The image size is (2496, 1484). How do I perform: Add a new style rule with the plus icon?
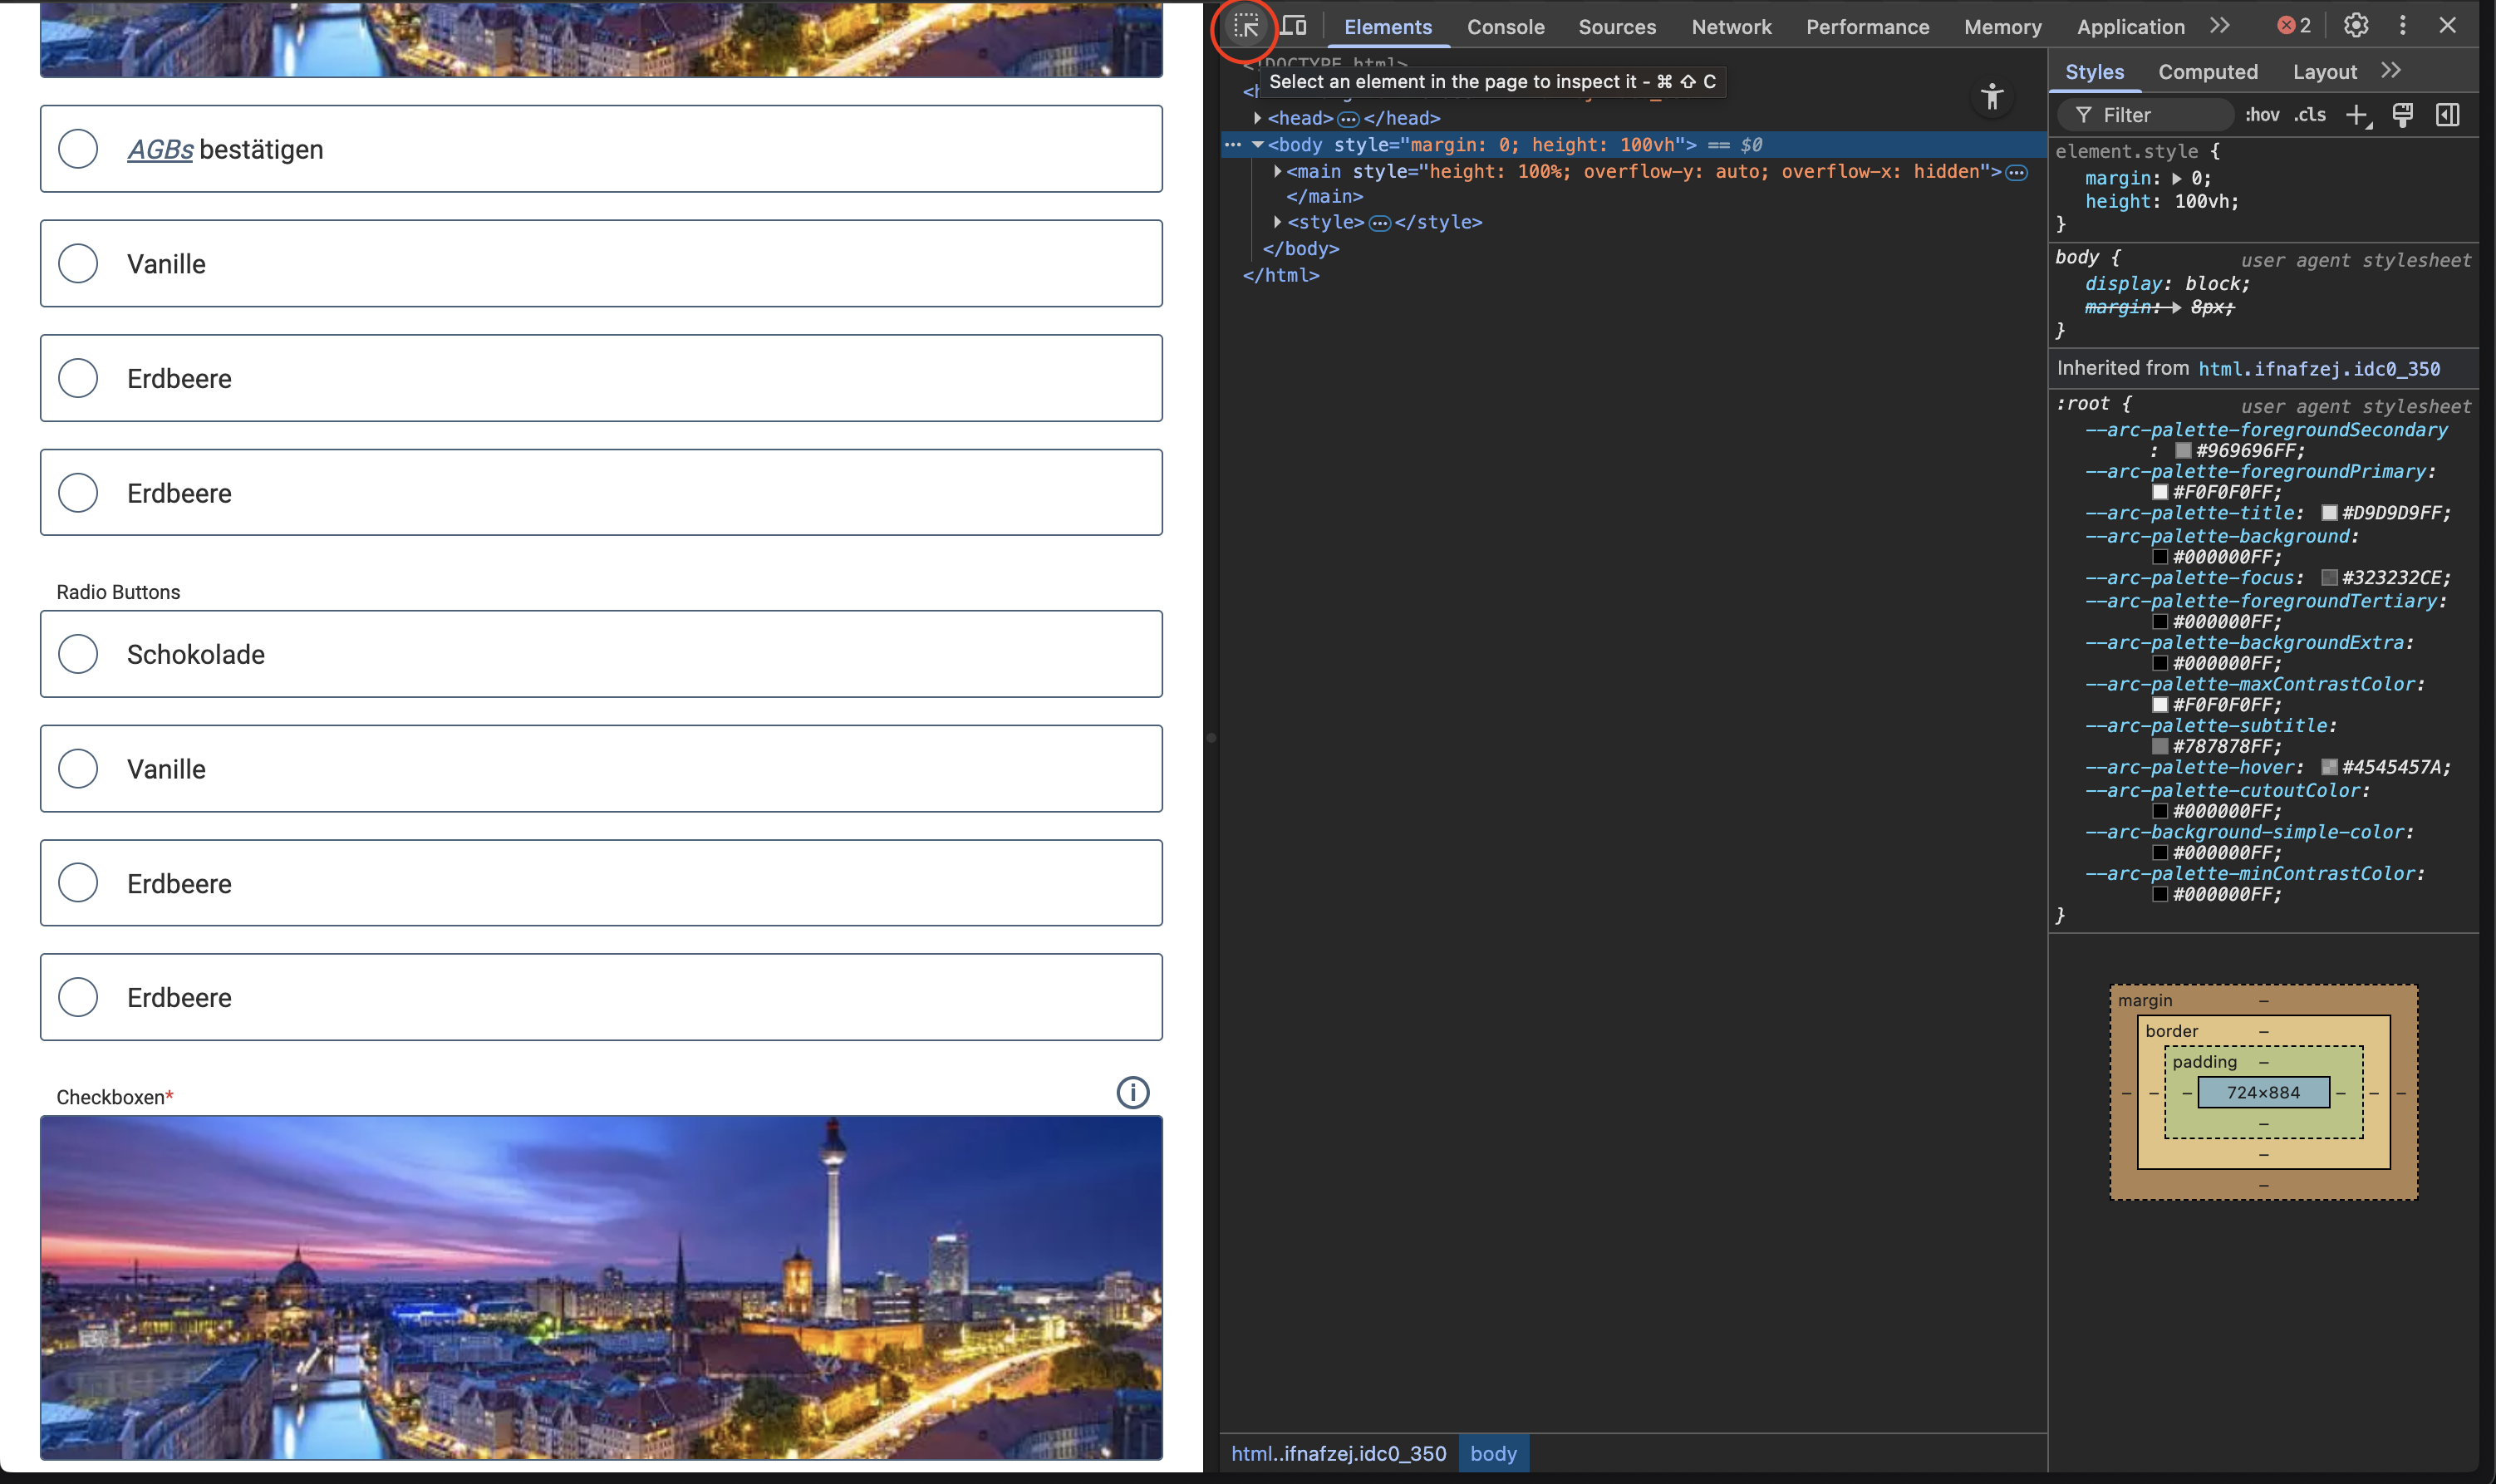[x=2357, y=115]
